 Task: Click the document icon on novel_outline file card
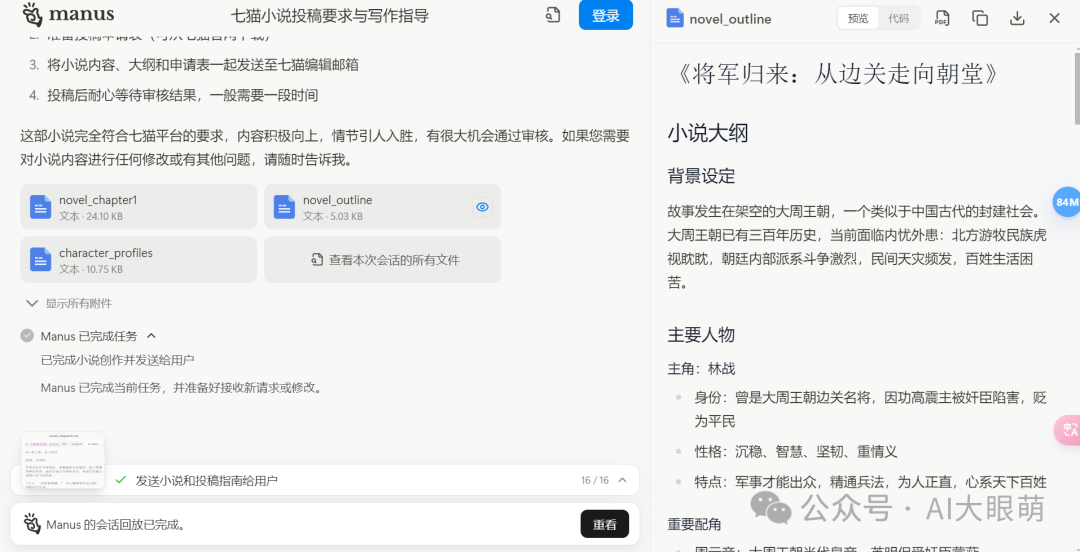pyautogui.click(x=284, y=207)
